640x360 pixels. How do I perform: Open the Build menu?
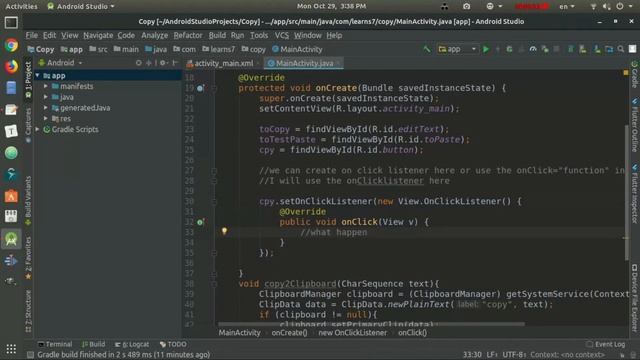tap(217, 36)
